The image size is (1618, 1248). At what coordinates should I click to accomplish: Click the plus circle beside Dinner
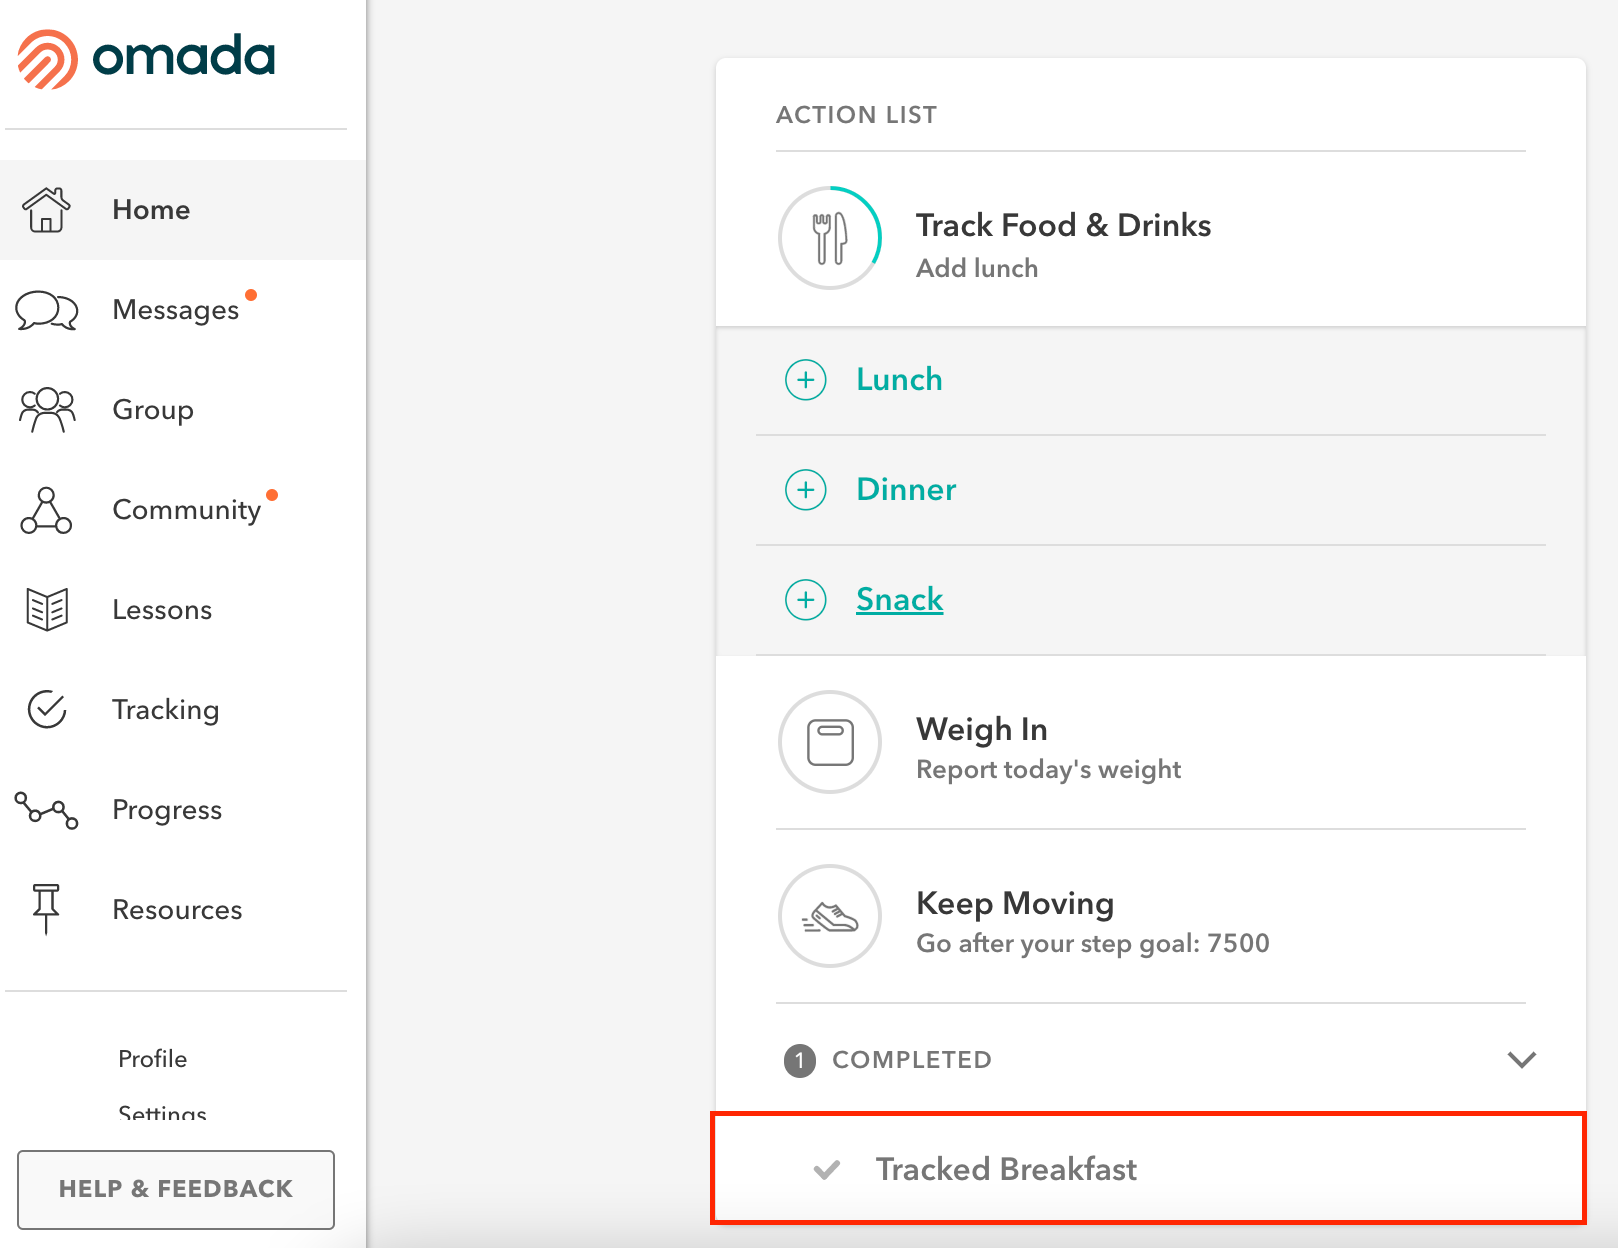(806, 490)
